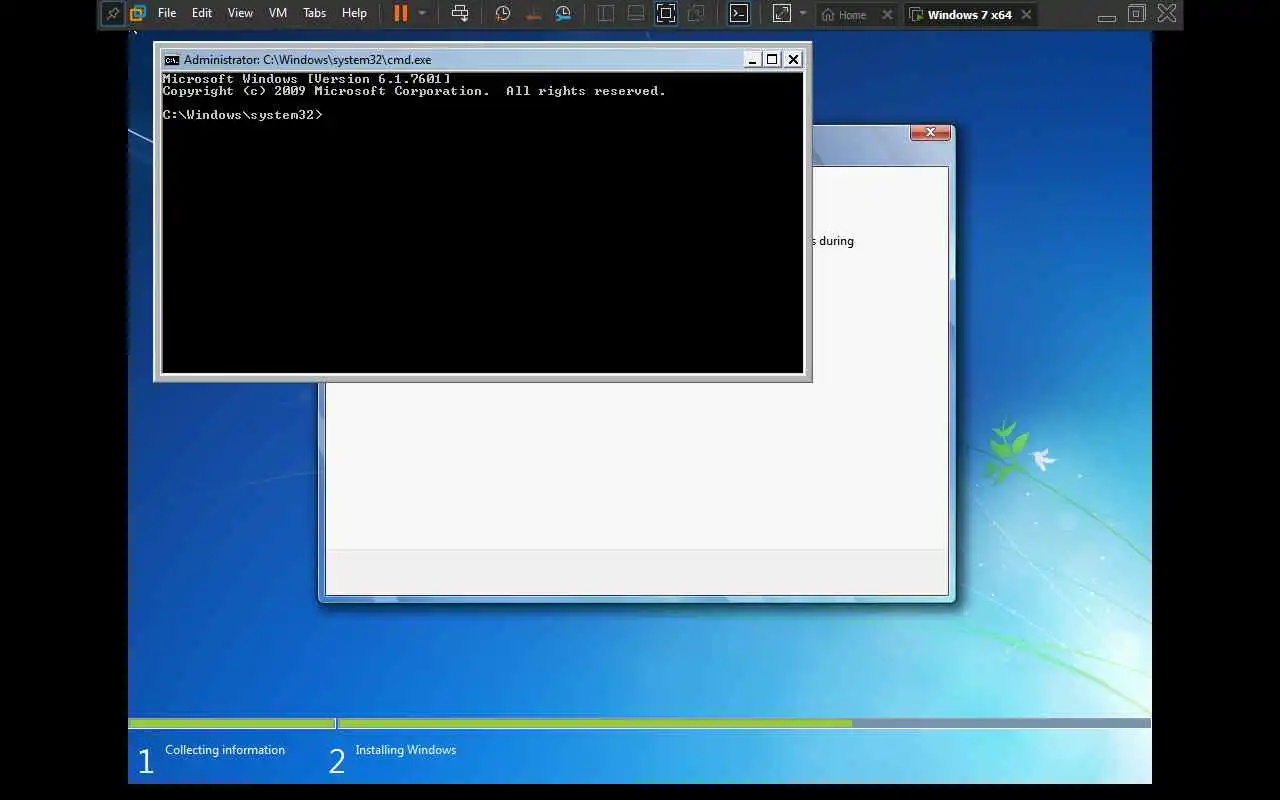The height and width of the screenshot is (800, 1280).
Task: Click at the C:\Windows\system32> prompt line
Action: (x=243, y=115)
